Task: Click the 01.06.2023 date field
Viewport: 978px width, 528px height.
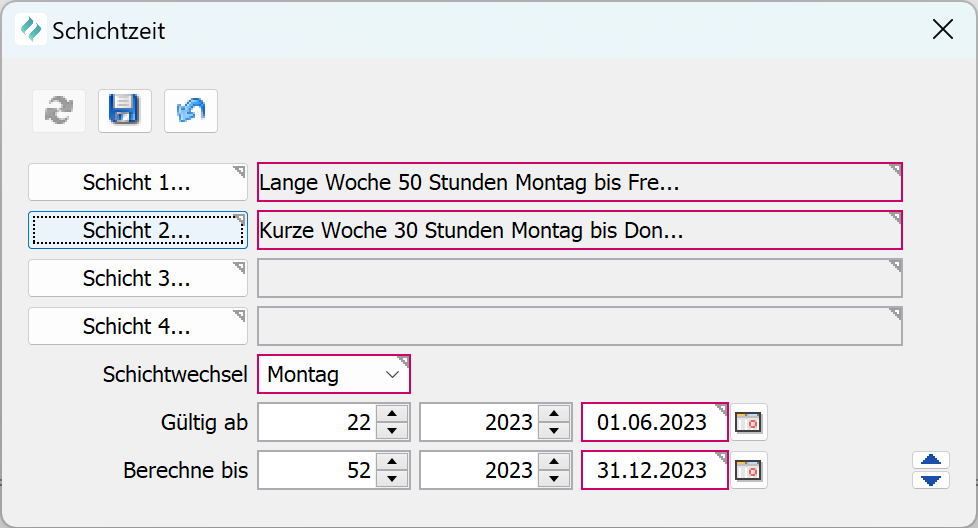Action: point(654,422)
